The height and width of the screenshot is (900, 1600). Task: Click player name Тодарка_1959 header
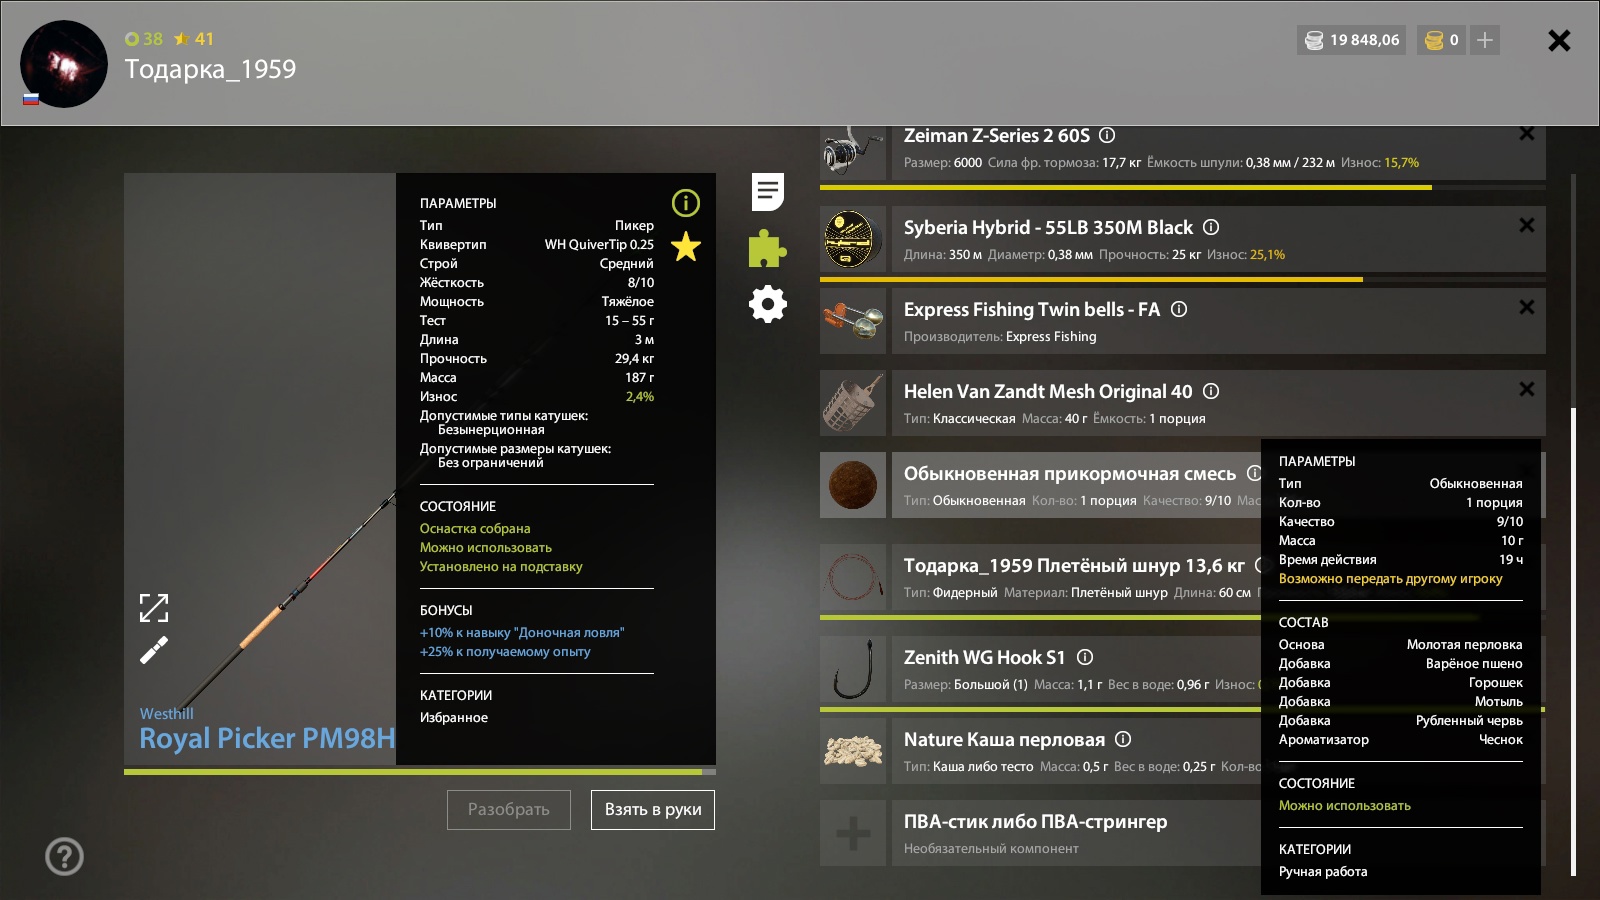210,69
